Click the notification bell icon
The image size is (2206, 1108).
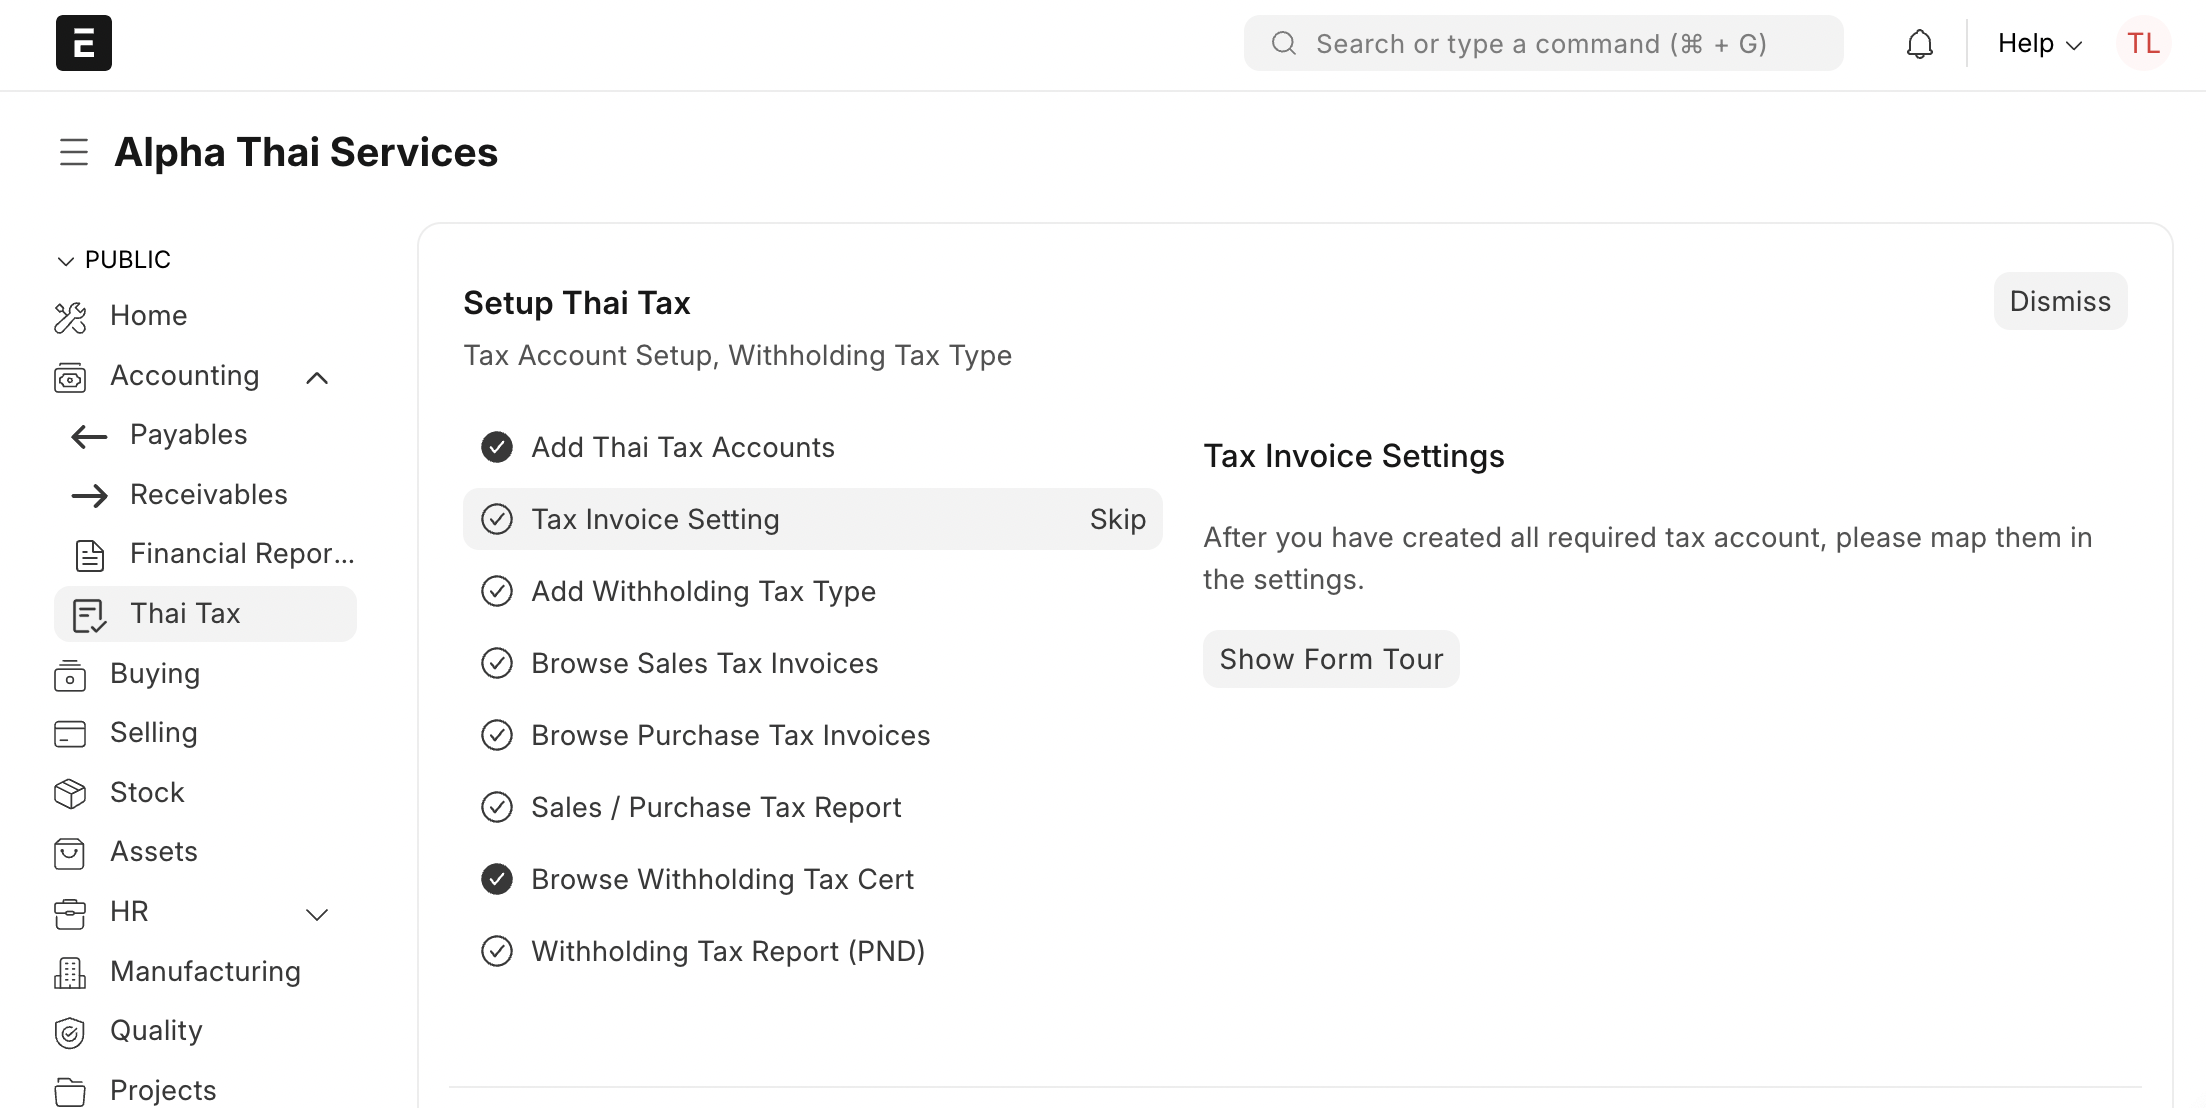click(1919, 44)
